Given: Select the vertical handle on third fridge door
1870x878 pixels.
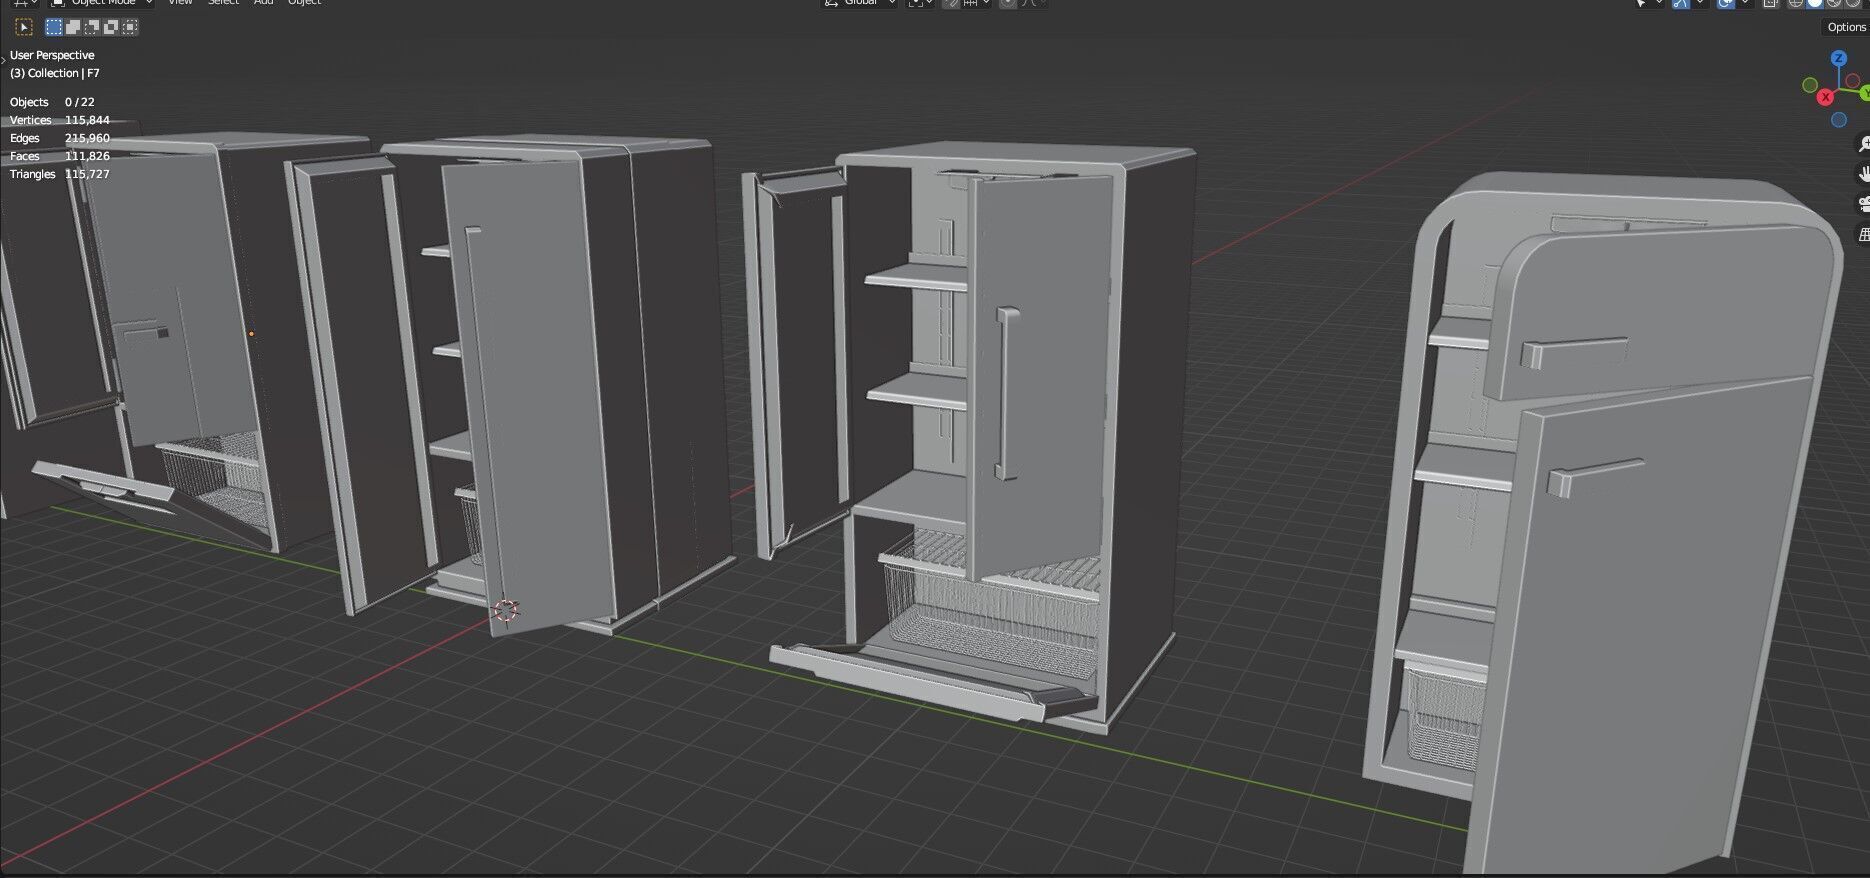Looking at the screenshot, I should pos(1006,394).
